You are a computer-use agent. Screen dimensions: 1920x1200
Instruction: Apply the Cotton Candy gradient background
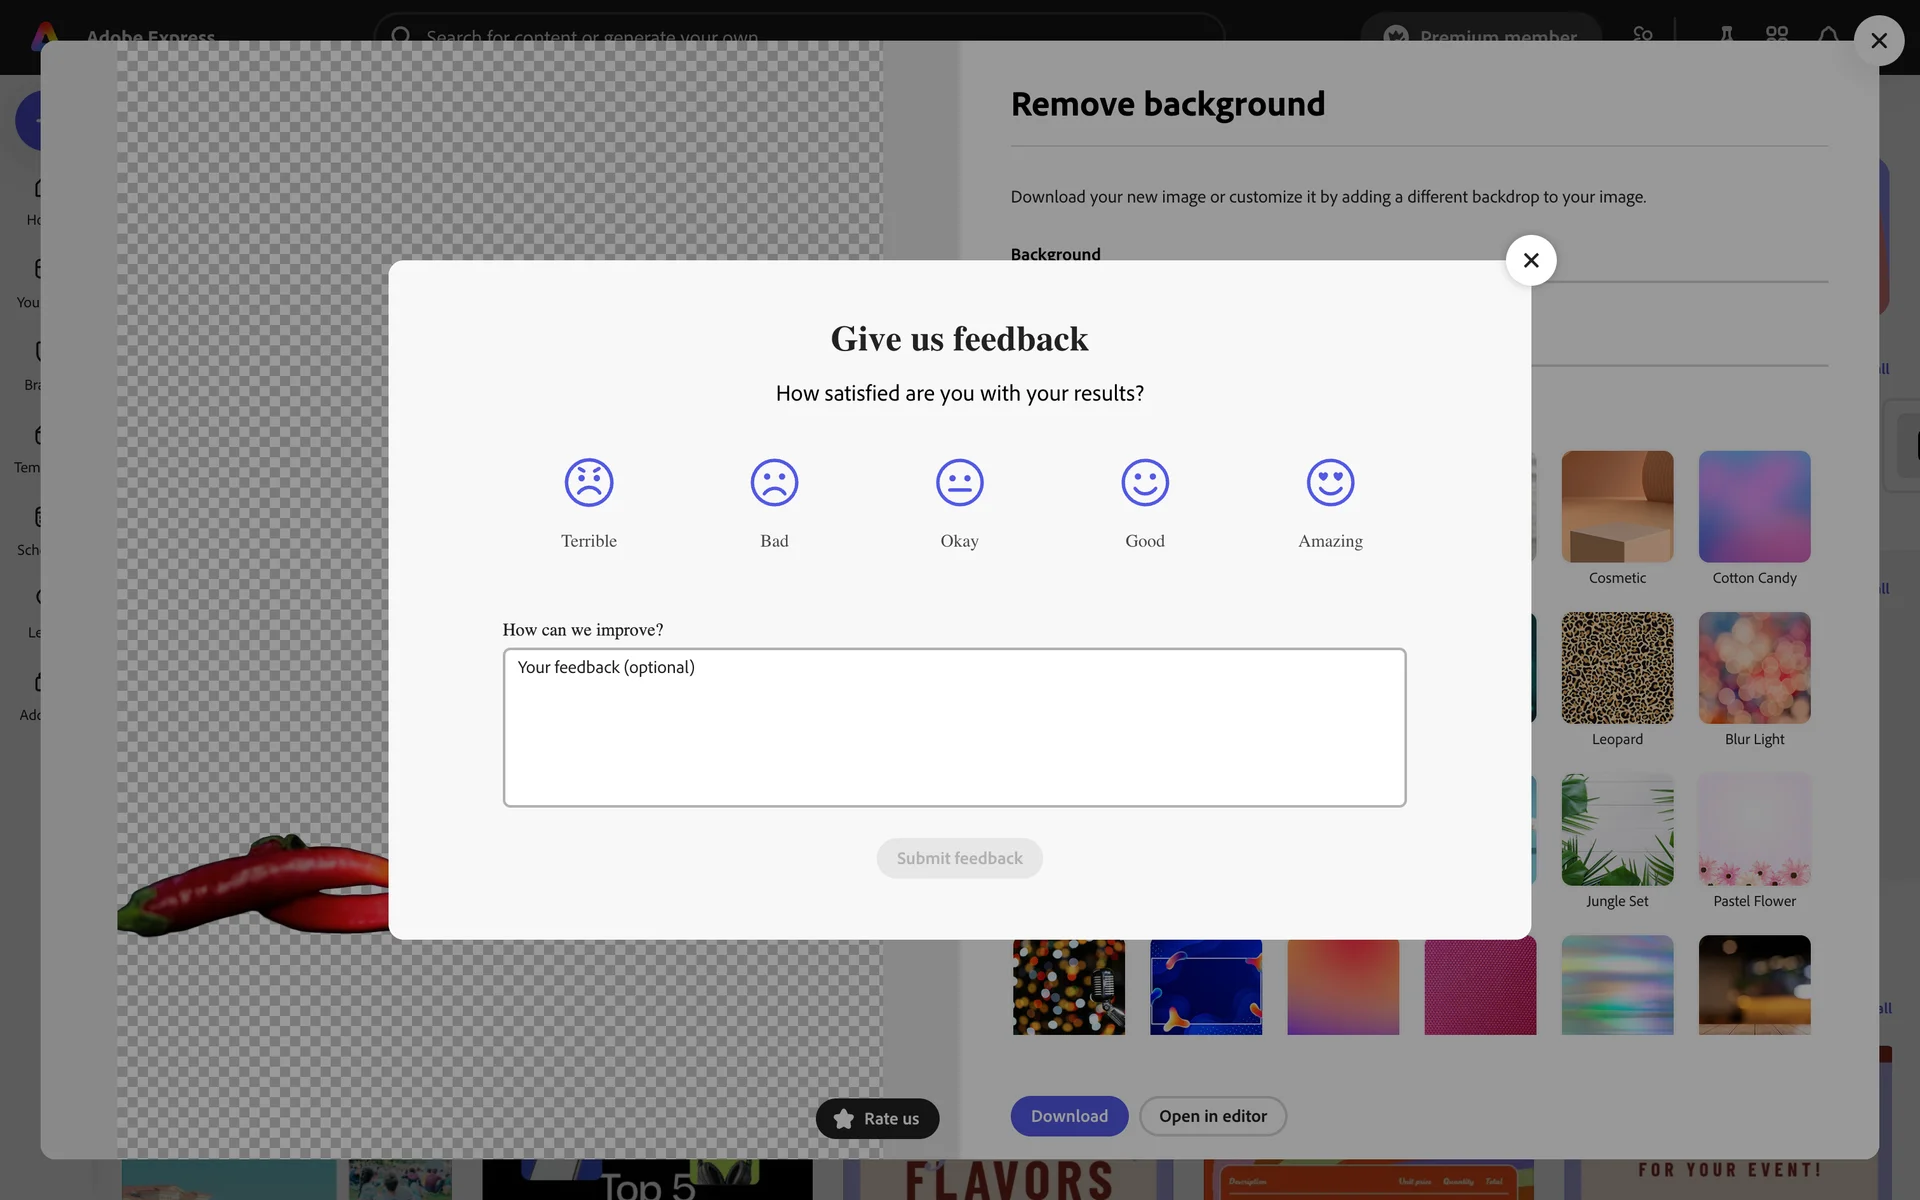1754,507
